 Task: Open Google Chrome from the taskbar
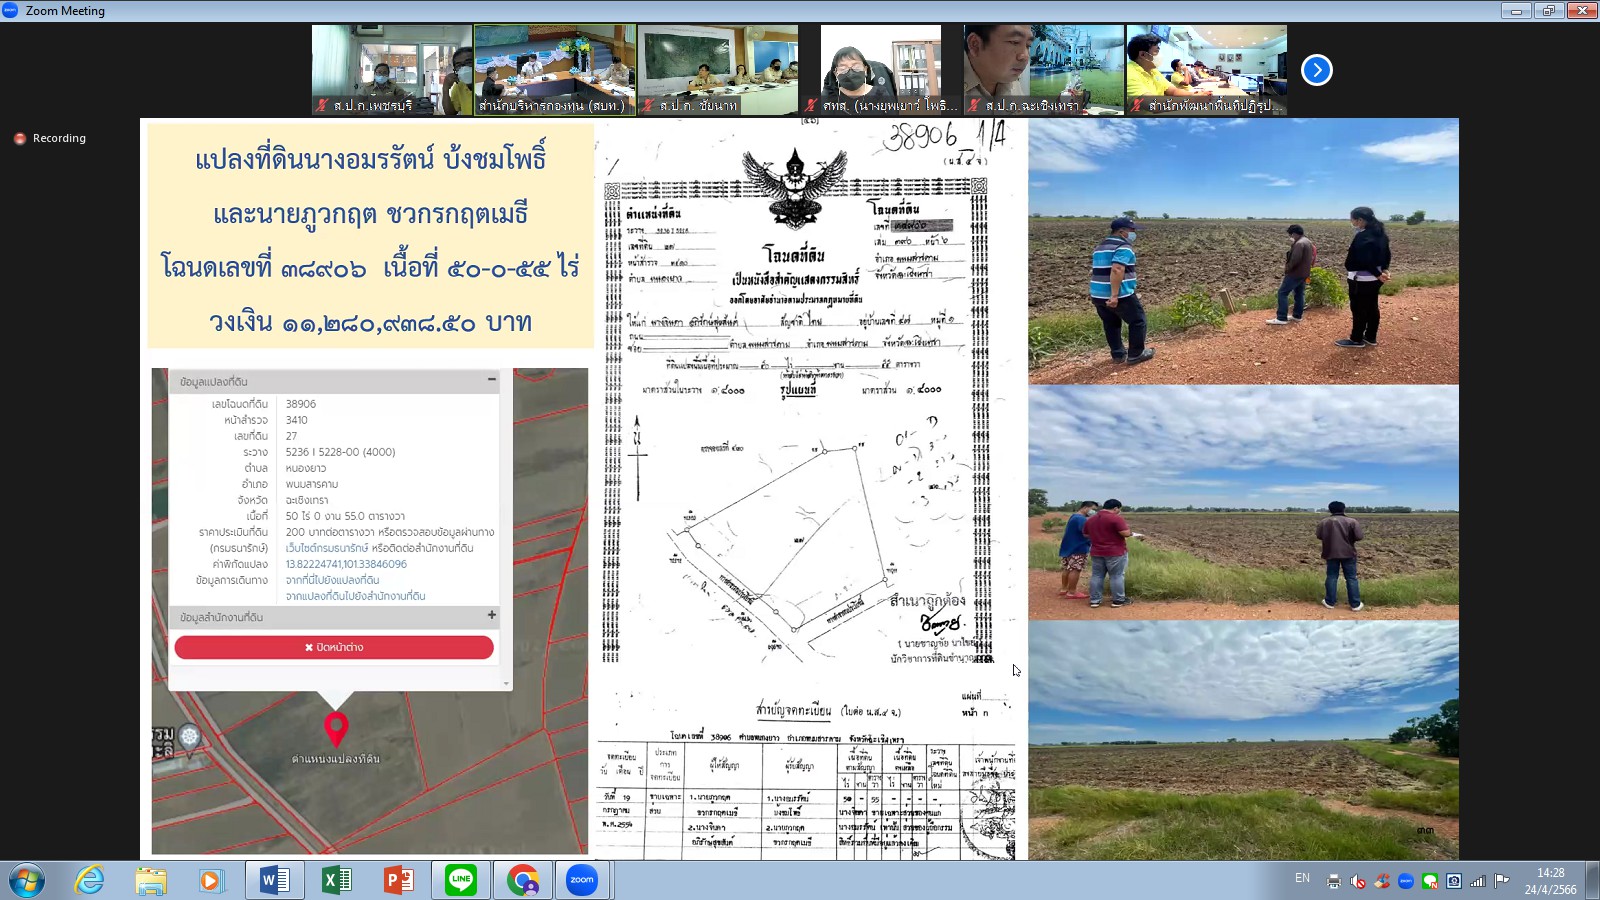click(522, 880)
